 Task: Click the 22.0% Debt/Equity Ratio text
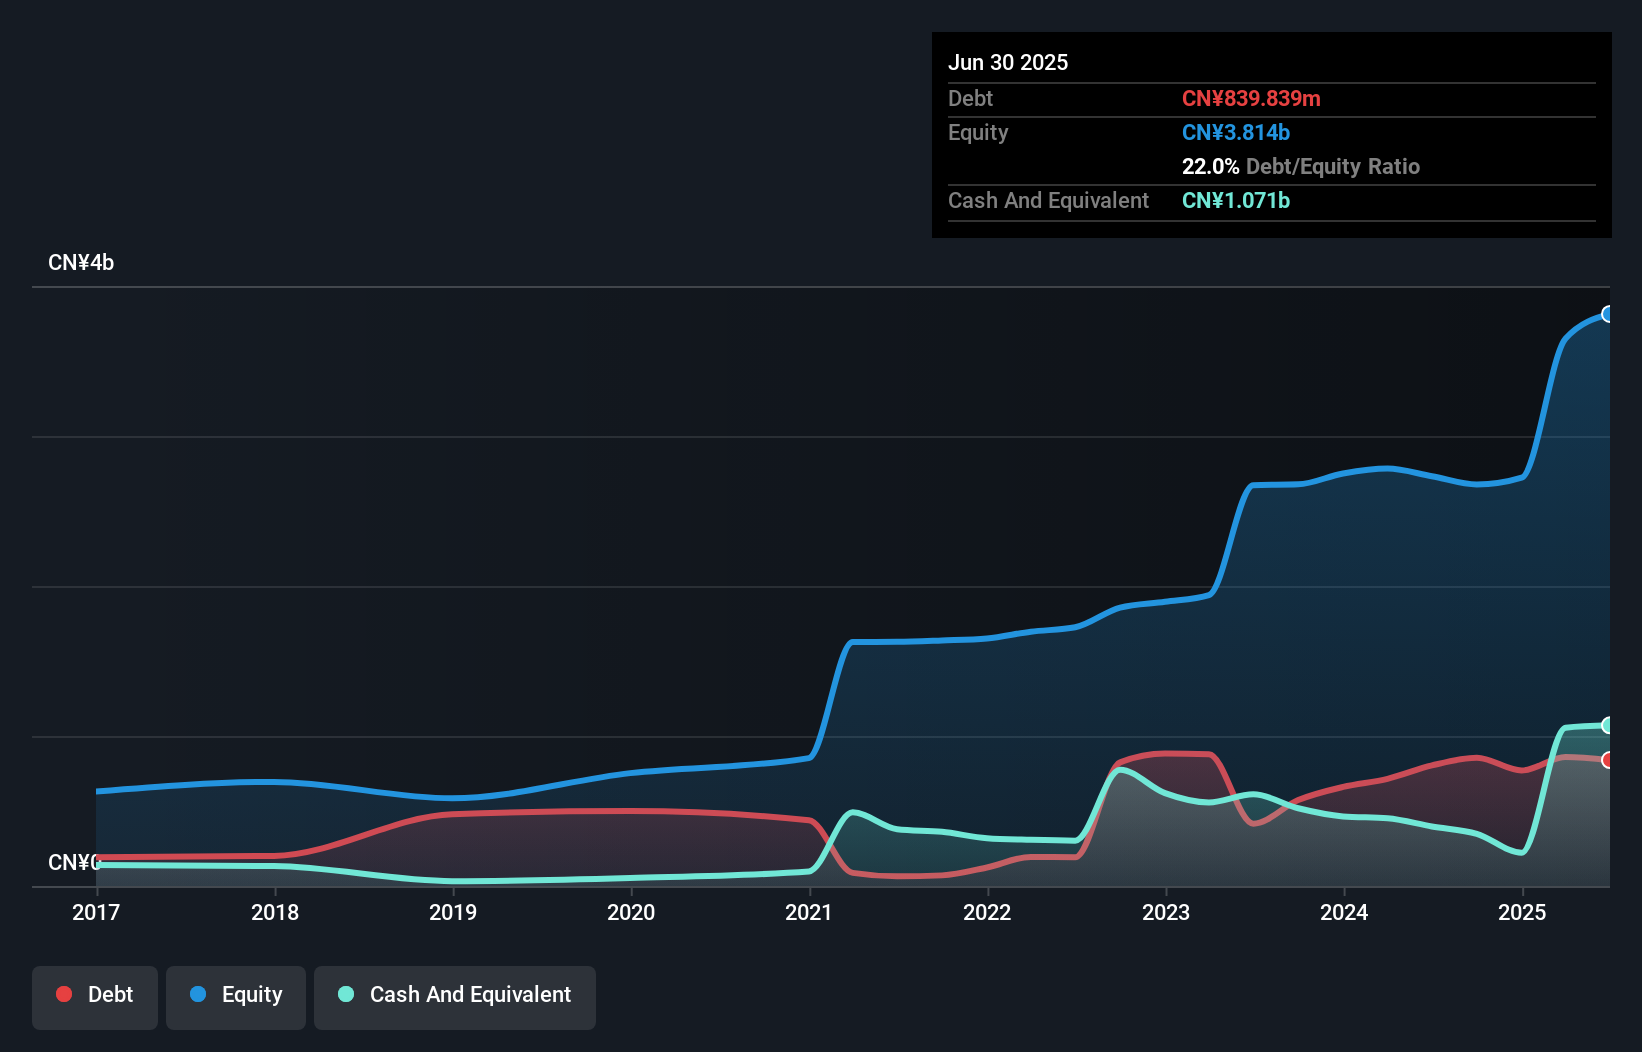point(1301,166)
